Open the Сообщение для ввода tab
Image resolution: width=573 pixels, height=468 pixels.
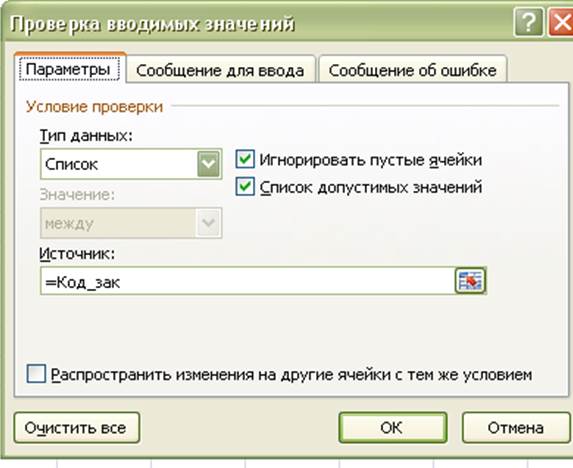click(220, 70)
